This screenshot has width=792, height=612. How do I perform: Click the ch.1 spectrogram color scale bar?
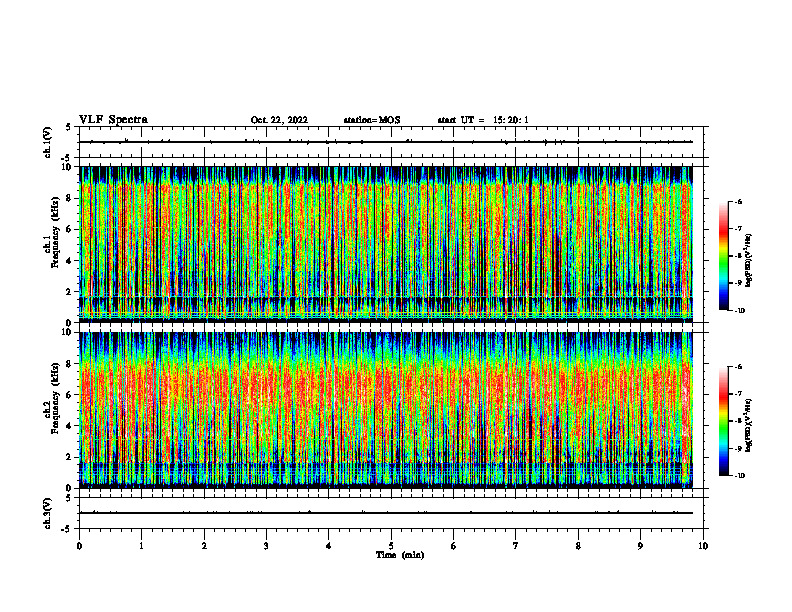[723, 256]
